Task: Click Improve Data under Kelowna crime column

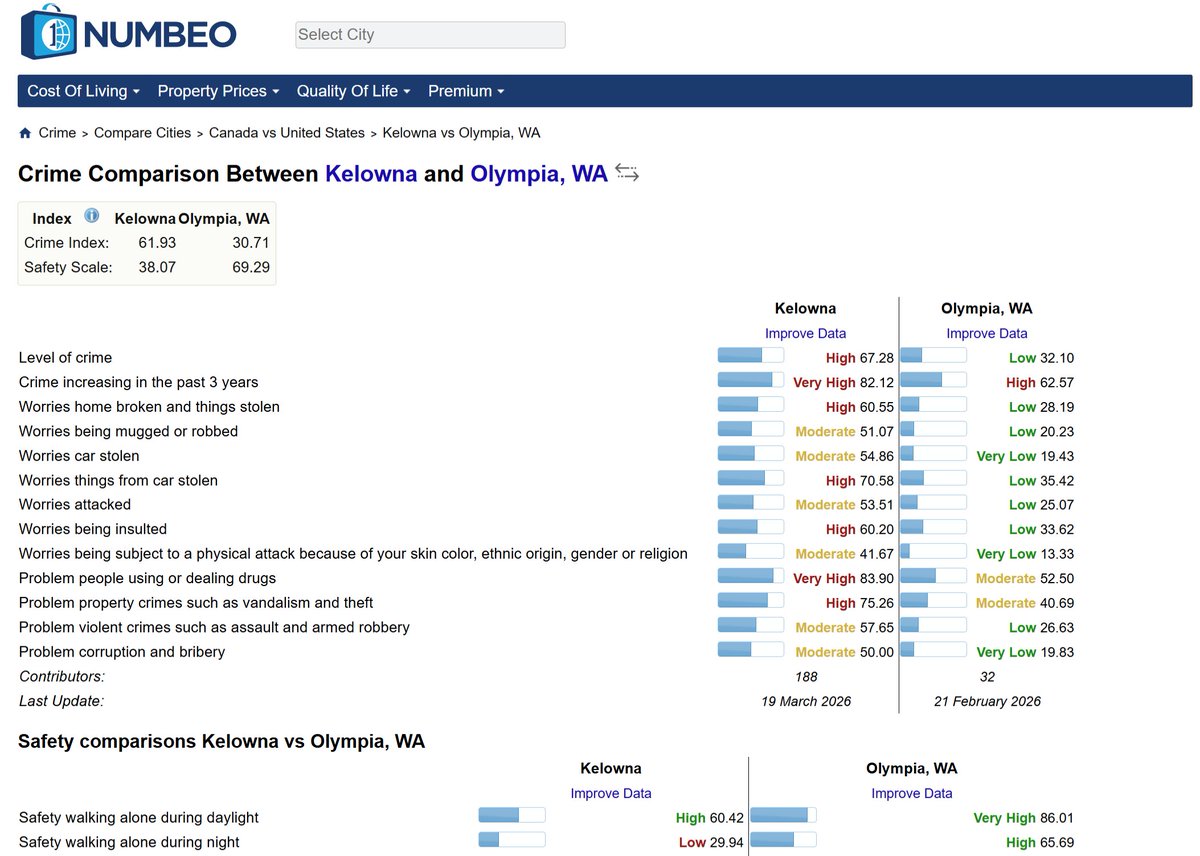Action: (805, 334)
